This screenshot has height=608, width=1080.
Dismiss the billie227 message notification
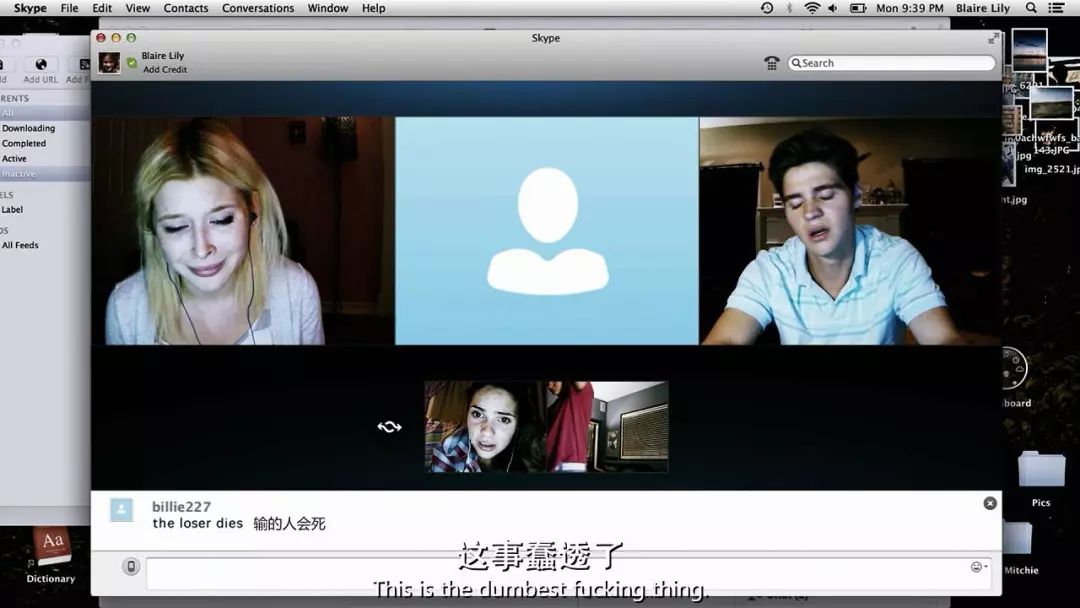[x=989, y=503]
